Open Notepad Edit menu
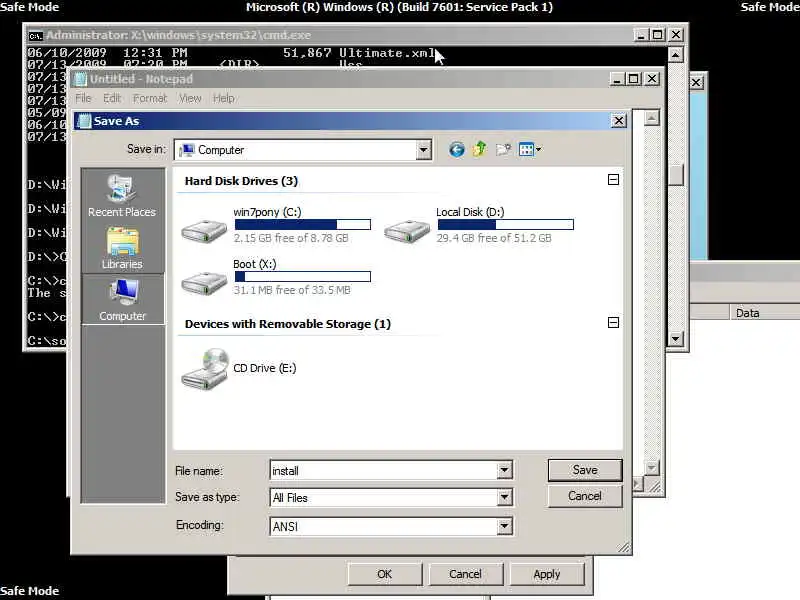 [112, 98]
